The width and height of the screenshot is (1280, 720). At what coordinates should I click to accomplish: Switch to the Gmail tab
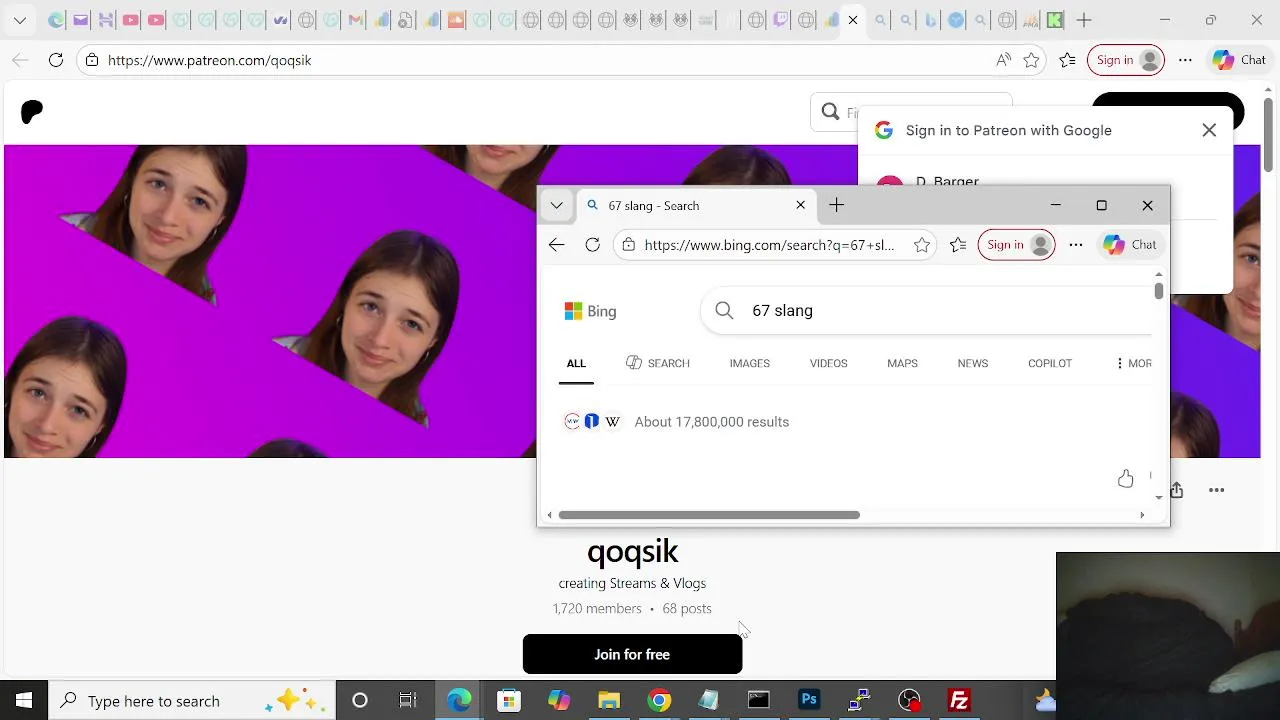coord(355,20)
